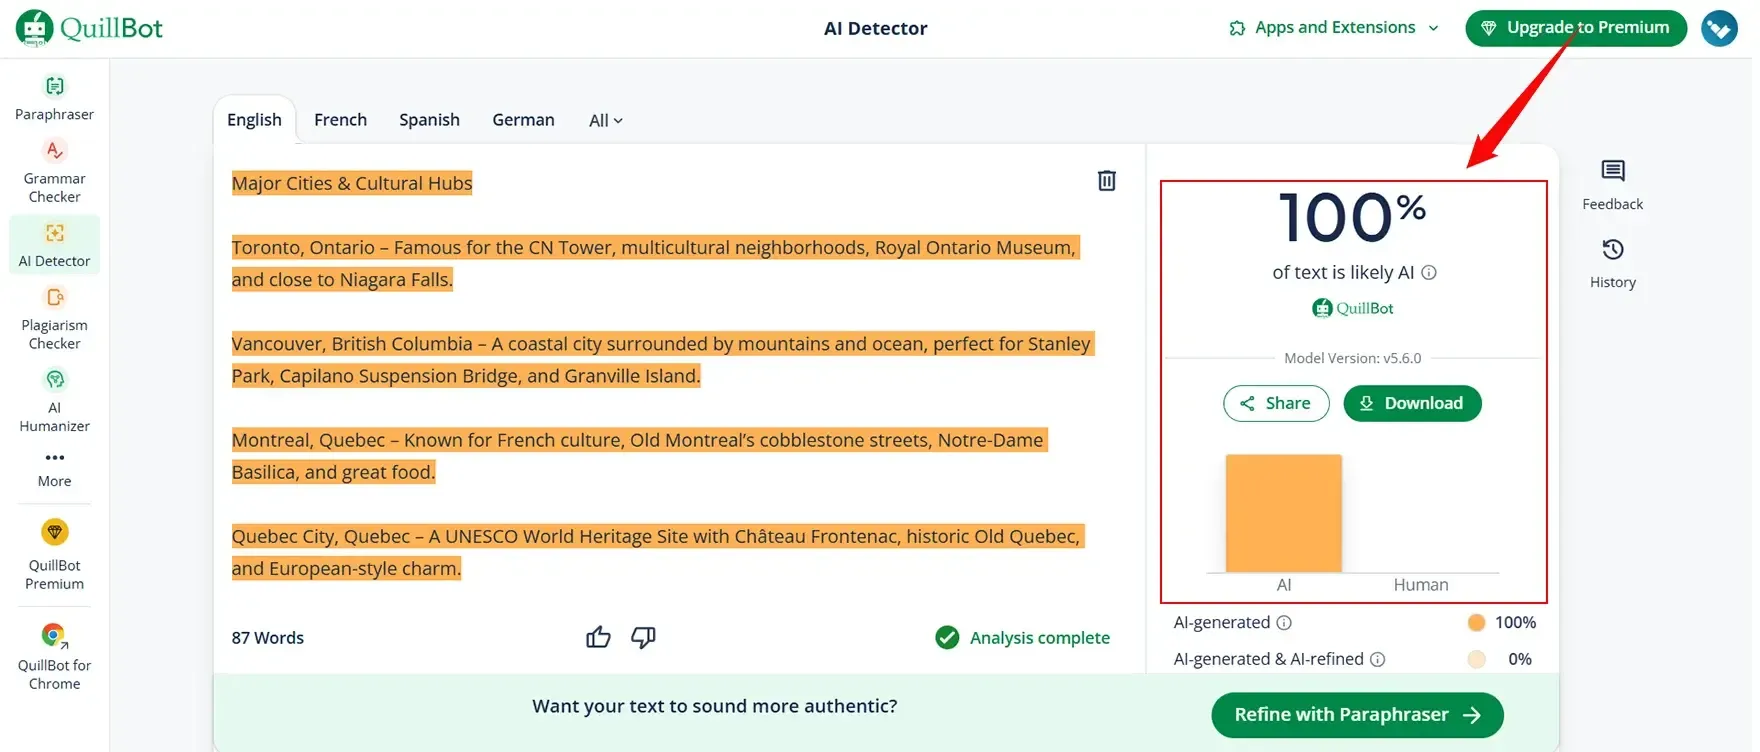Show info for 'of text is likely AI'

tap(1429, 273)
